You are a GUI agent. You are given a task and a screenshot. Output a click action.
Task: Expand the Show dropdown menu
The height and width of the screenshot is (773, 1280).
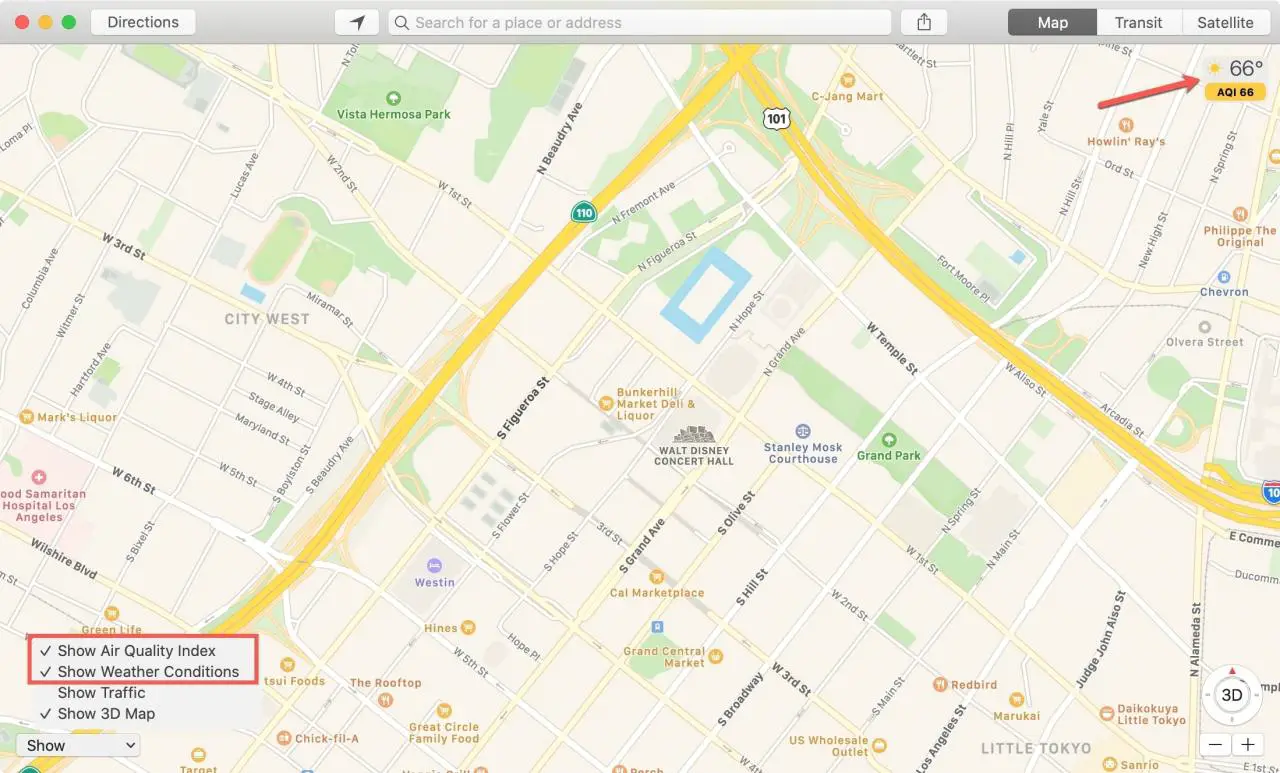[x=78, y=745]
